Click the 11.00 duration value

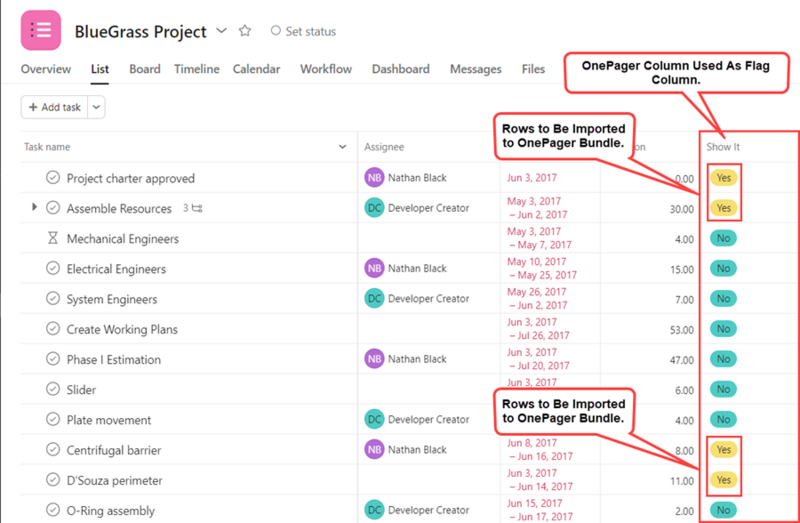pos(682,481)
